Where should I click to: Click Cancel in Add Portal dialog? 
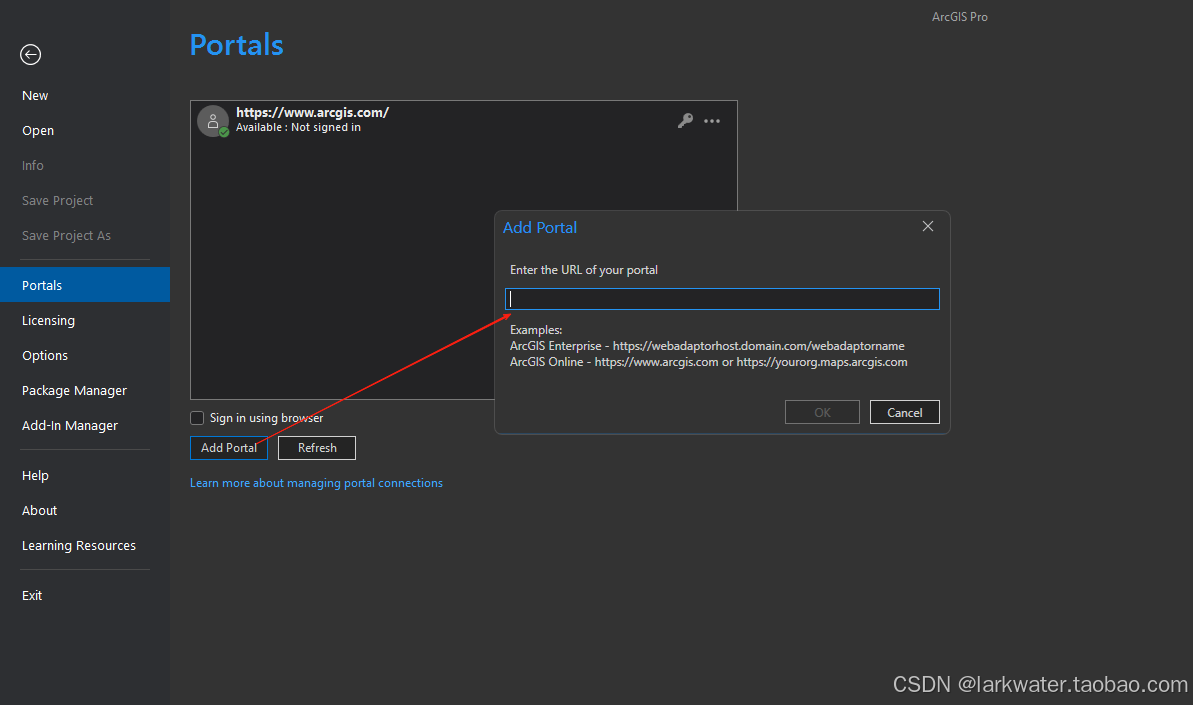point(905,412)
